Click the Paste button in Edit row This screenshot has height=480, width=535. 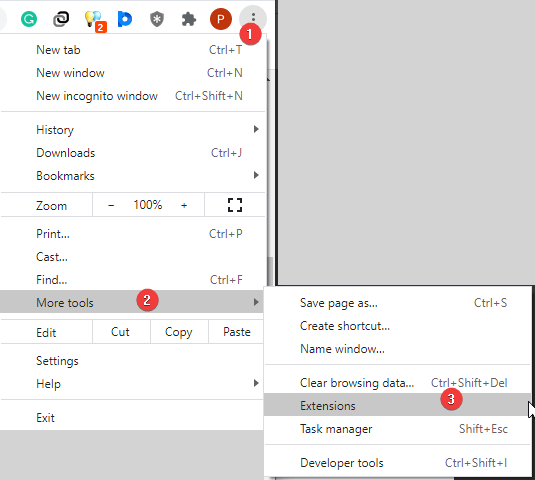click(236, 332)
